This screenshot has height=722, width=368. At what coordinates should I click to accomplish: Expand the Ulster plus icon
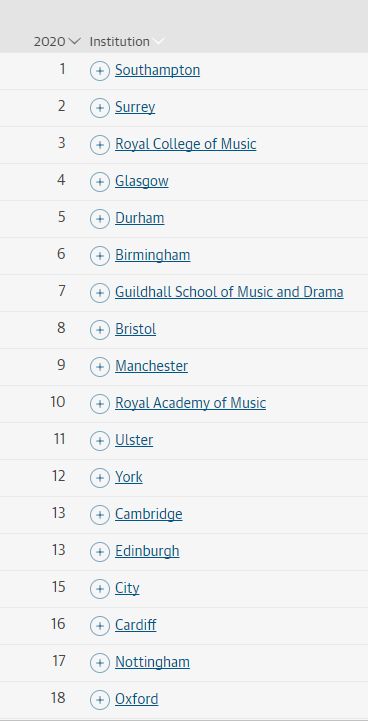point(99,441)
